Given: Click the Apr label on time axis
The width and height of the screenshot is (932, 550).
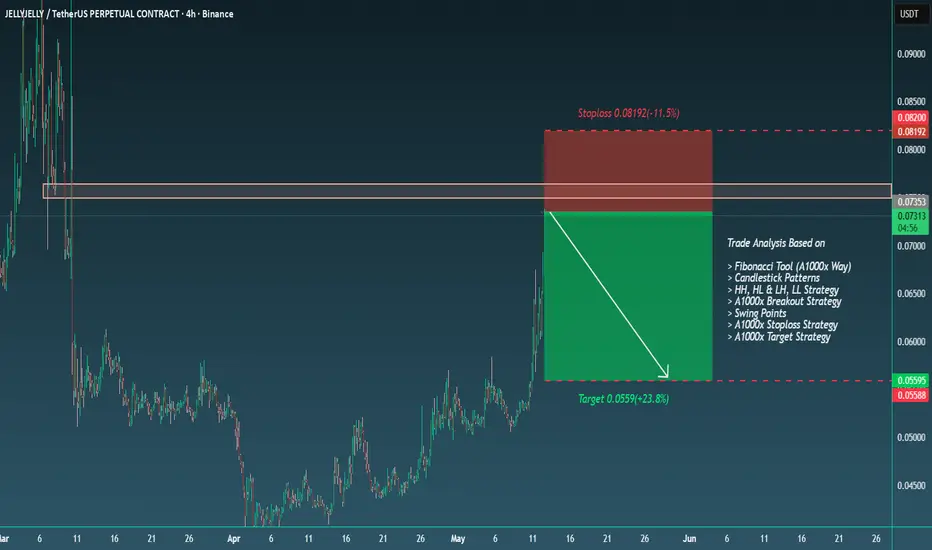Looking at the screenshot, I should coord(234,539).
